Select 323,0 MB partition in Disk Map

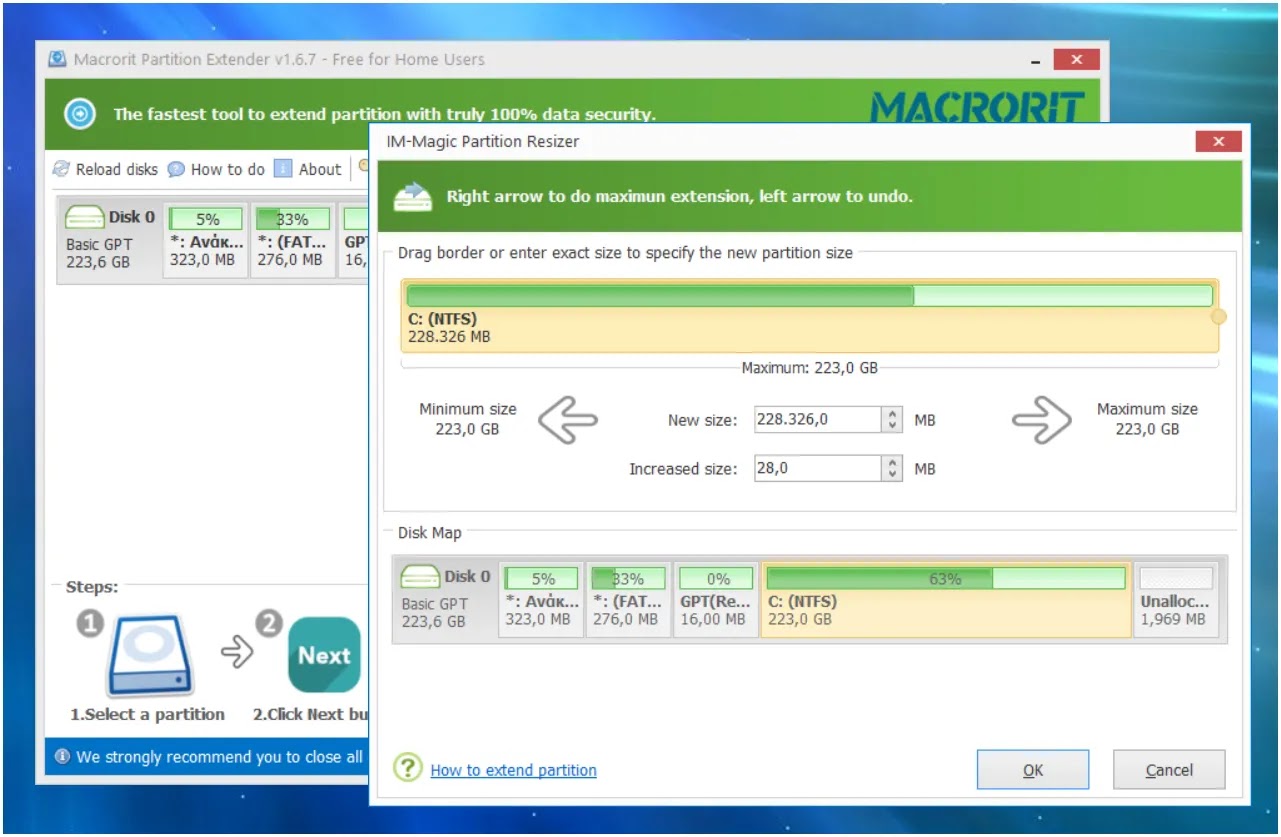(542, 598)
